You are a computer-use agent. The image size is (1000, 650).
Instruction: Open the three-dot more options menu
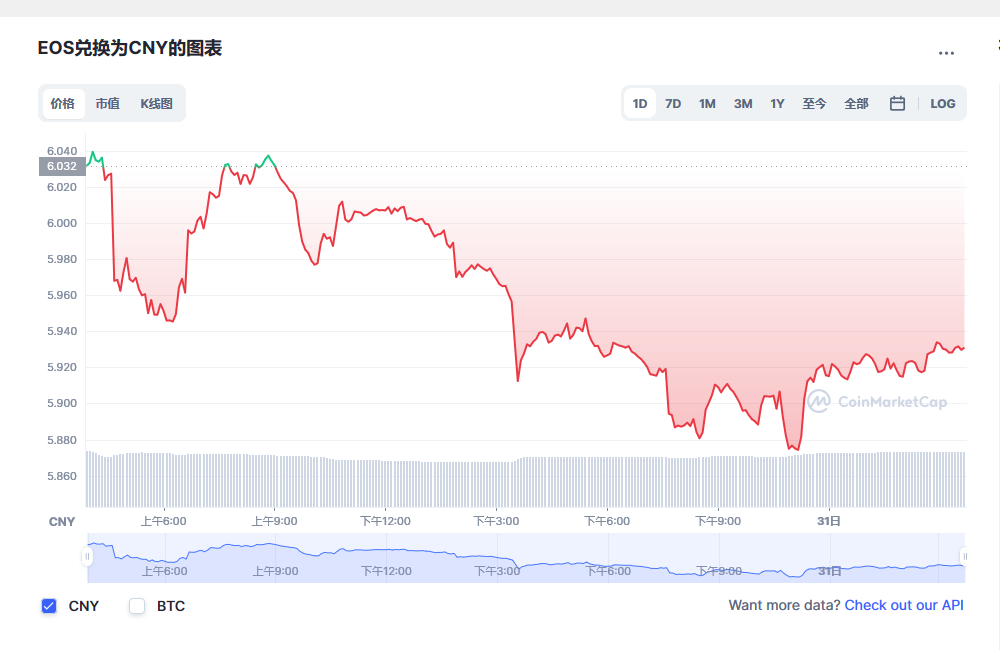pos(946,54)
